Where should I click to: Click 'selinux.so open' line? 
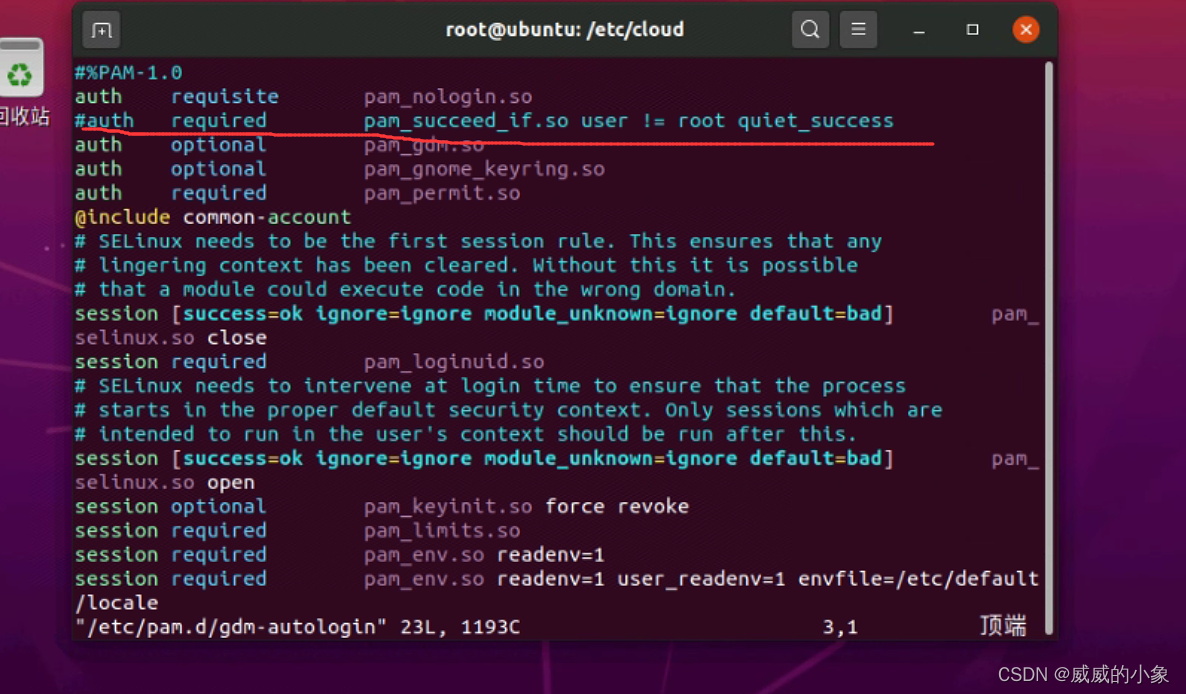tap(164, 482)
